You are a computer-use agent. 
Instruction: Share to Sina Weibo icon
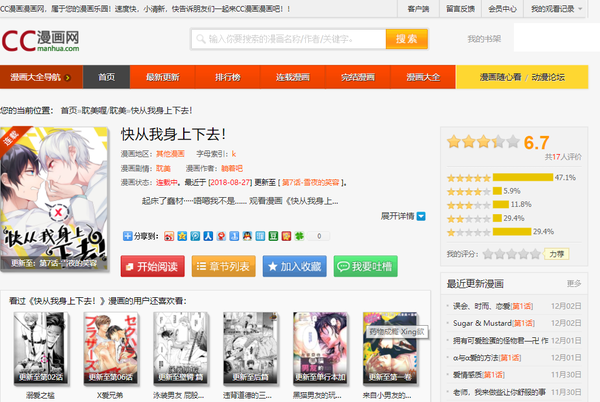(169, 236)
